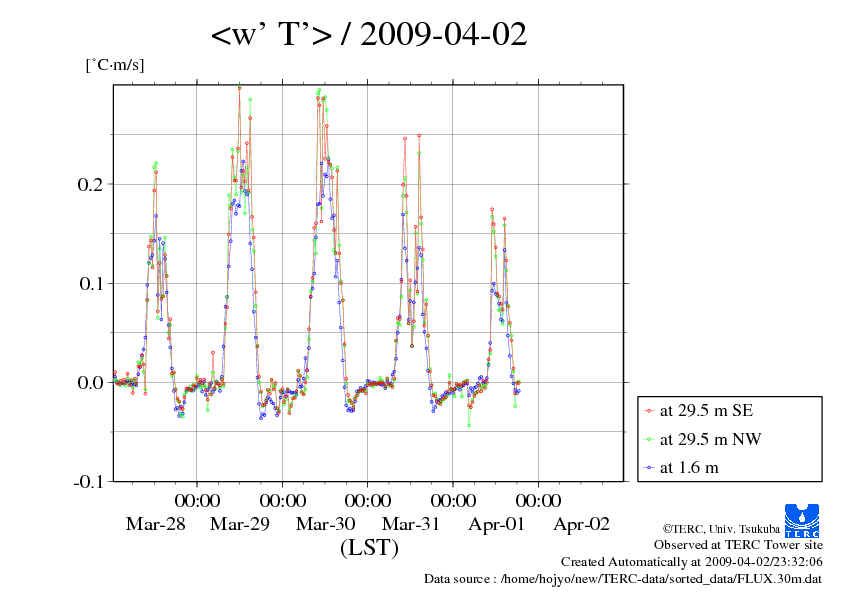Click the Mar-28 date label
The width and height of the screenshot is (842, 595).
coord(155,524)
